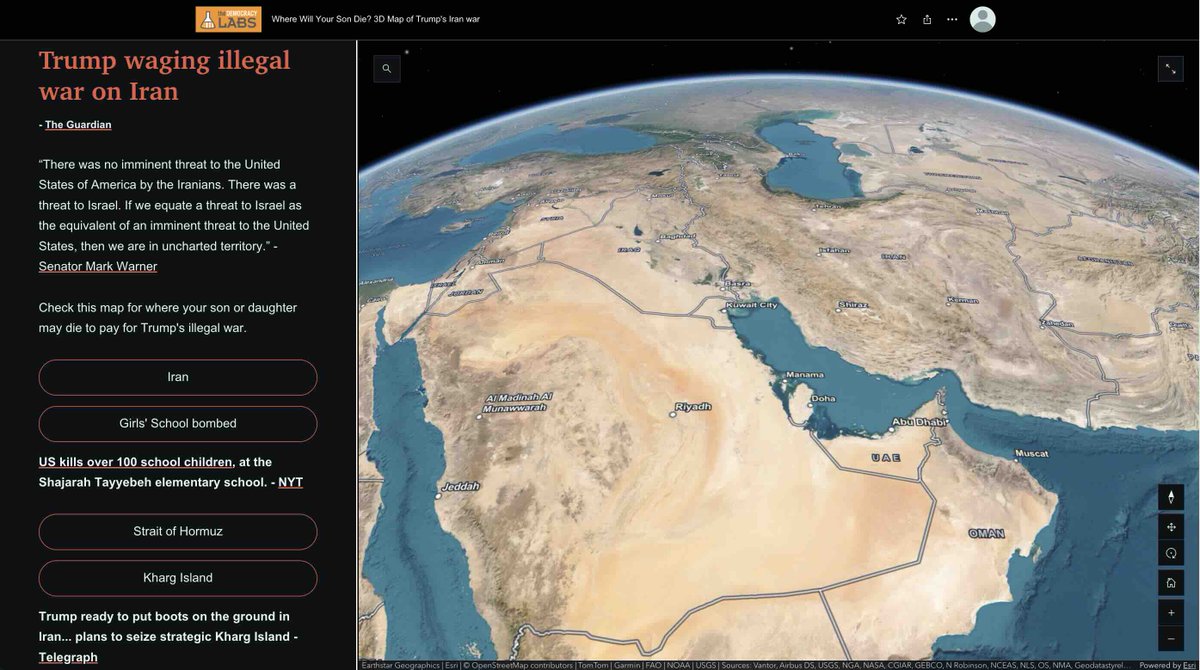
Task: Favorite this story with the star
Action: pyautogui.click(x=901, y=19)
